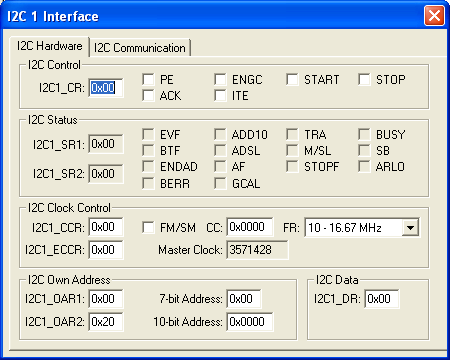Enable the START checkbox

(292, 80)
